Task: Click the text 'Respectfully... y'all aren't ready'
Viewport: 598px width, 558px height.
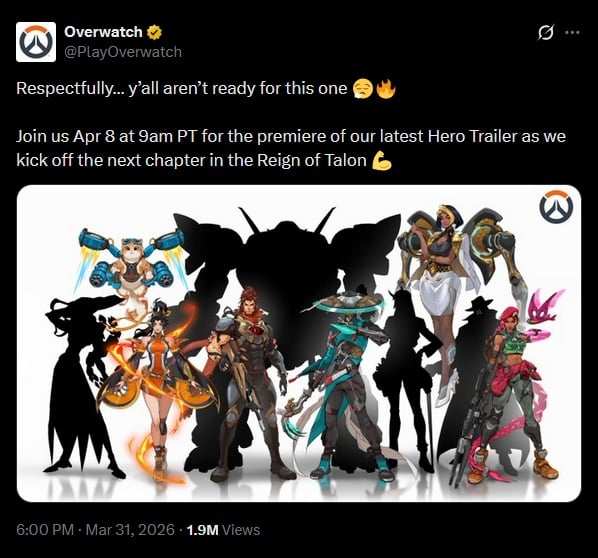Action: pos(182,88)
